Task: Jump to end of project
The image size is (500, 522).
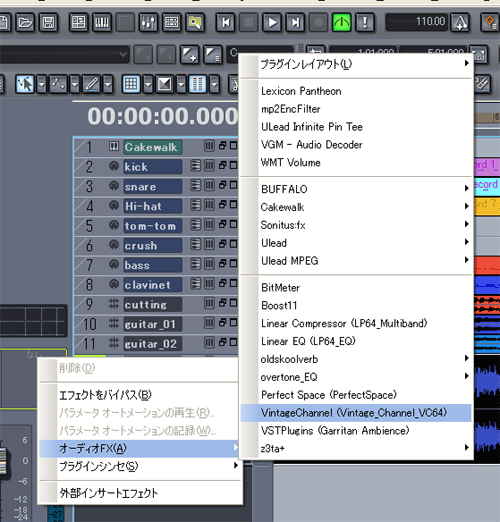Action: tap(295, 22)
